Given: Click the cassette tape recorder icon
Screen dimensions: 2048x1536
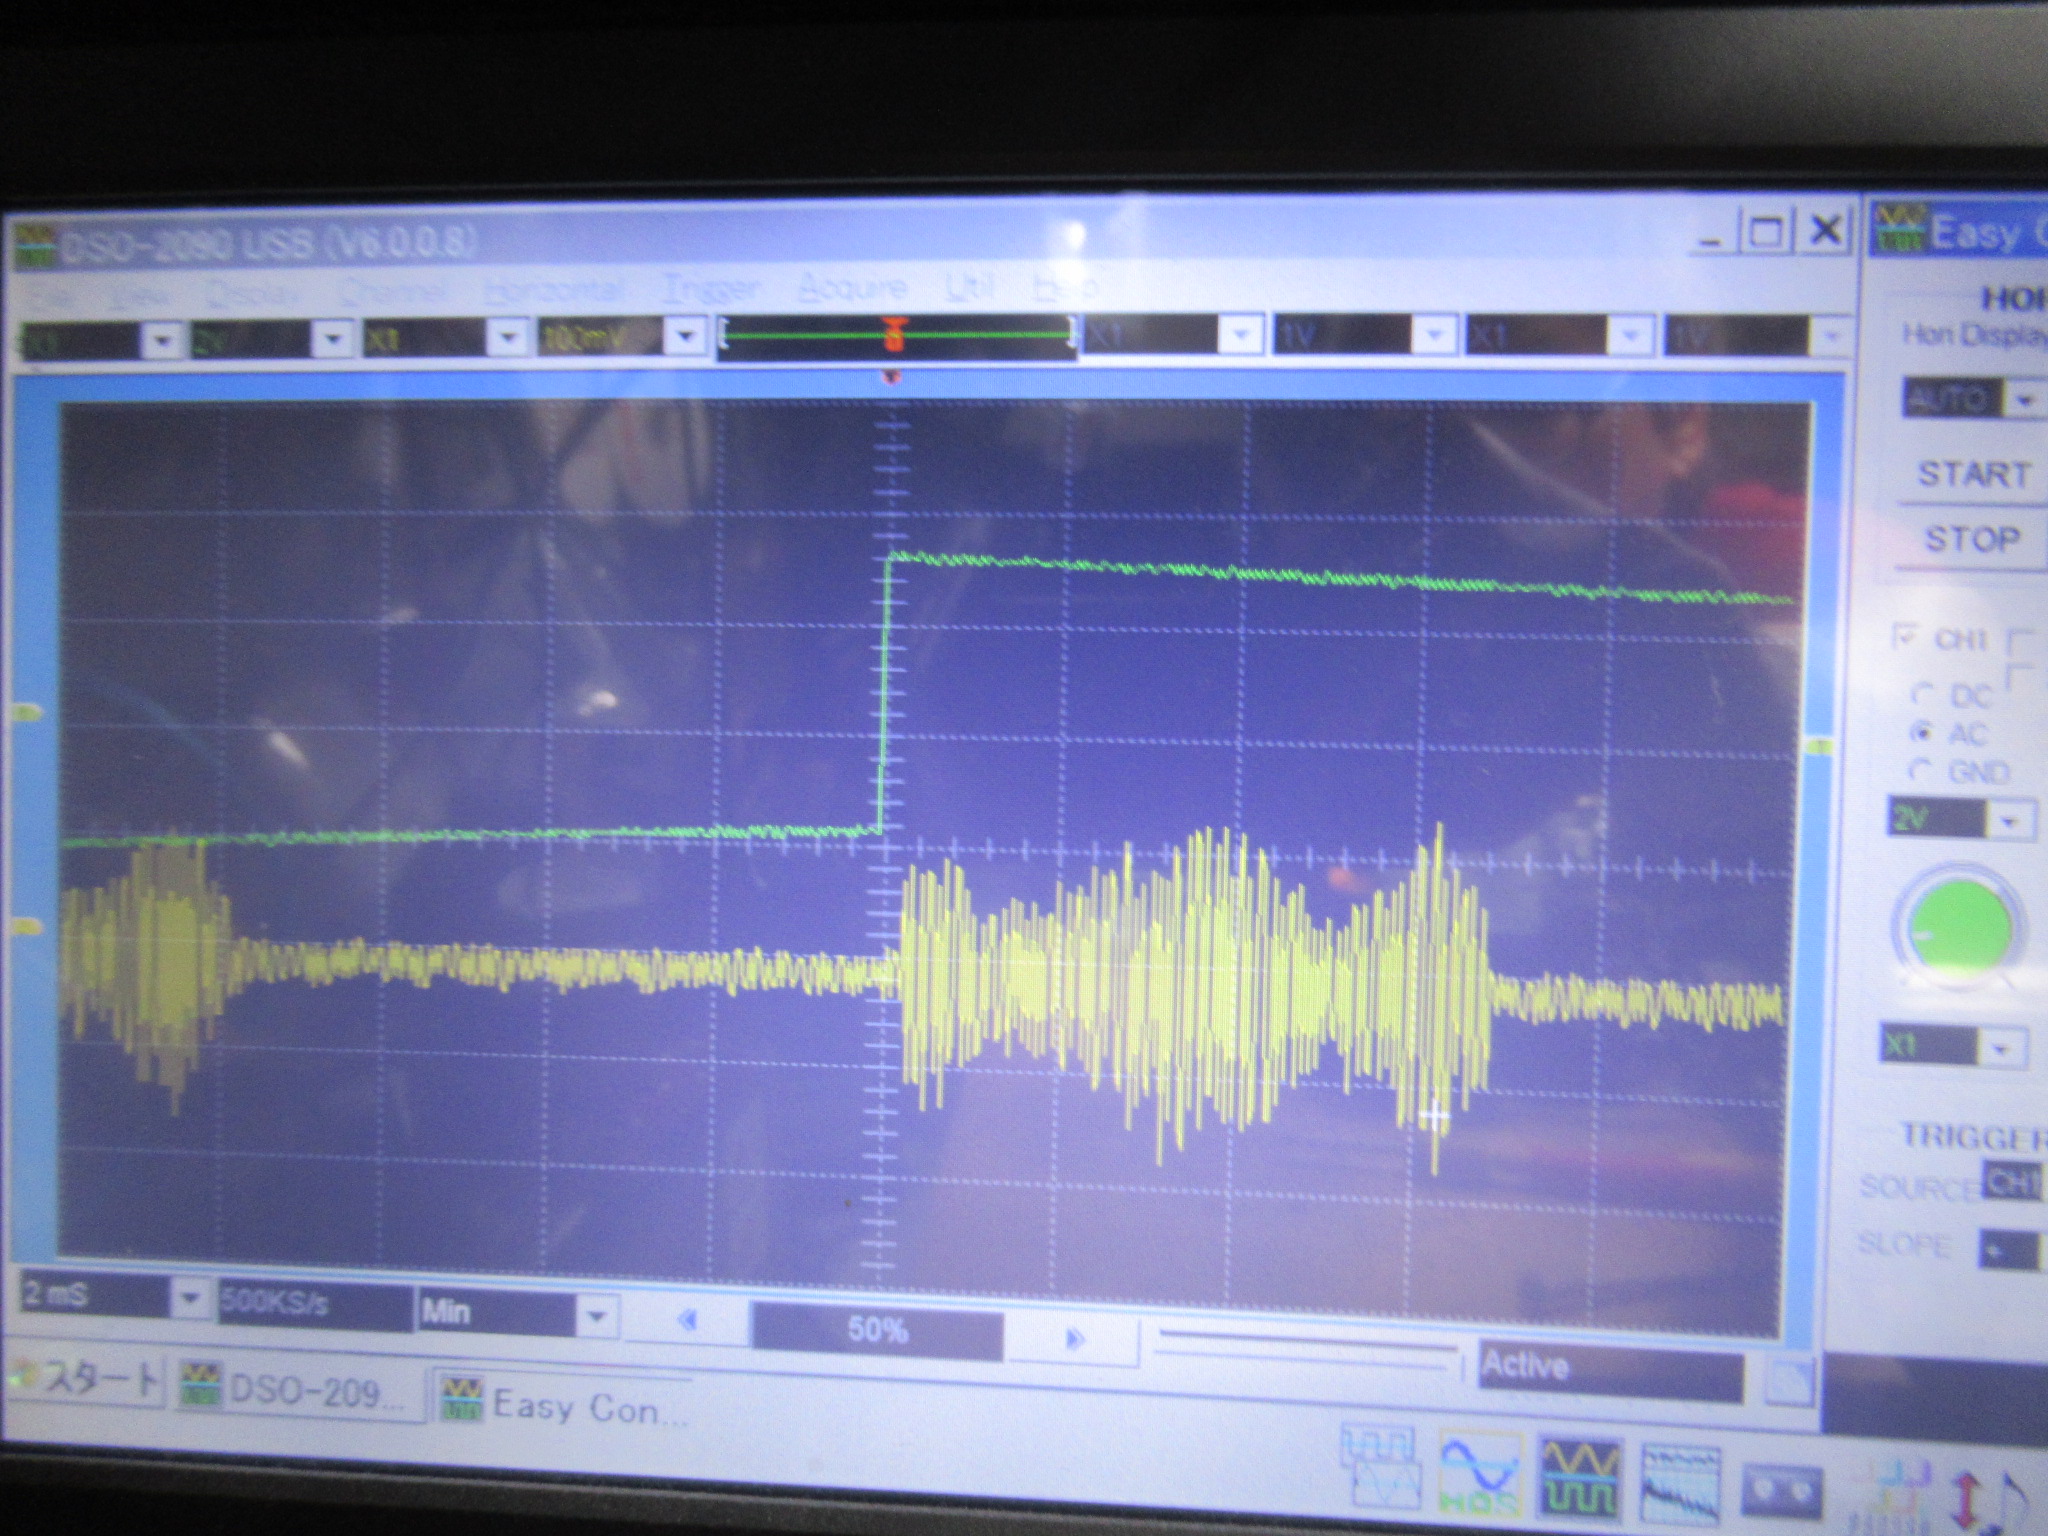Looking at the screenshot, I should pos(1781,1490).
